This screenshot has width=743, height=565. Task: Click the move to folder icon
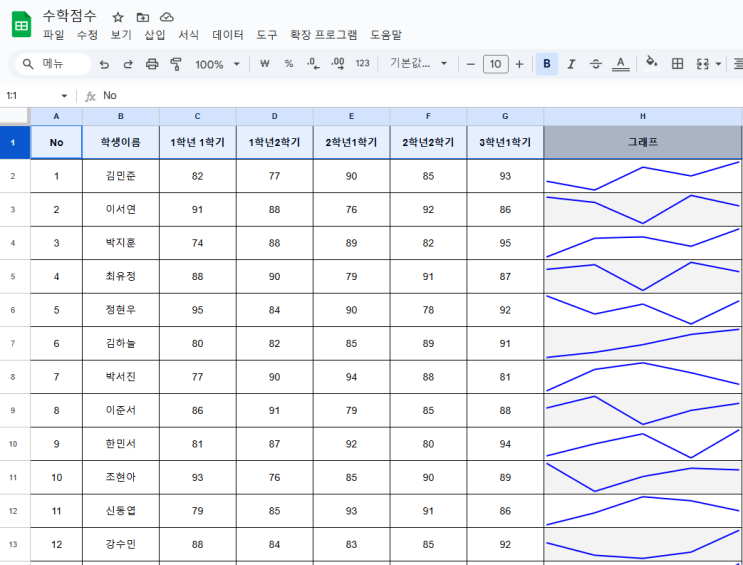(143, 18)
